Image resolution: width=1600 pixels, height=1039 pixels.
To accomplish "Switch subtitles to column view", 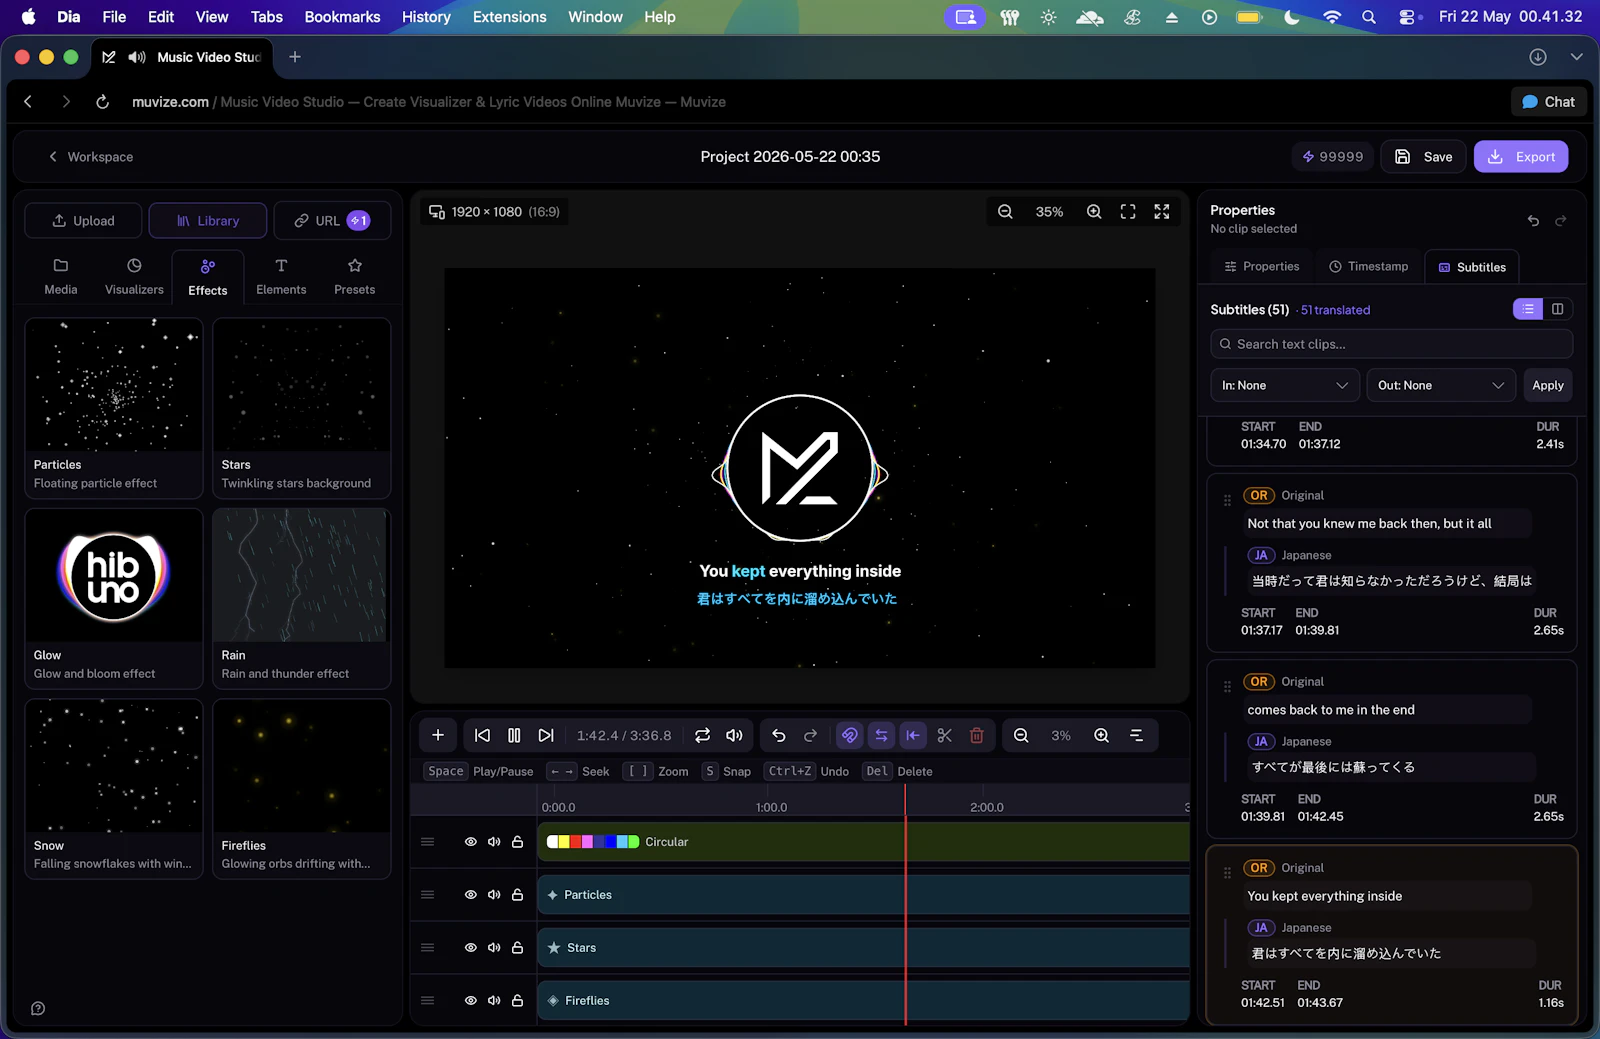I will (x=1558, y=309).
